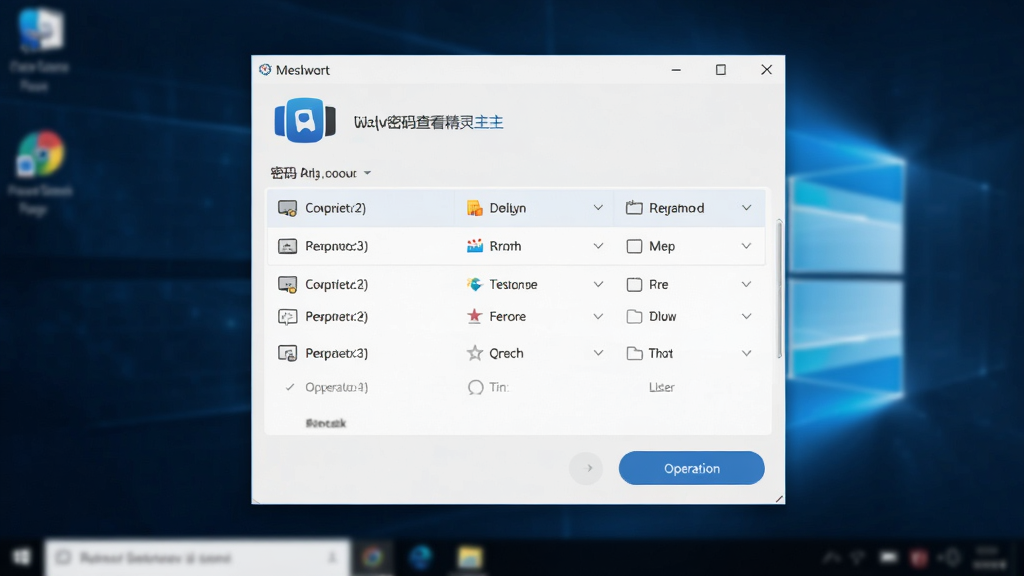Open the top desktop shortcut icon

40,29
